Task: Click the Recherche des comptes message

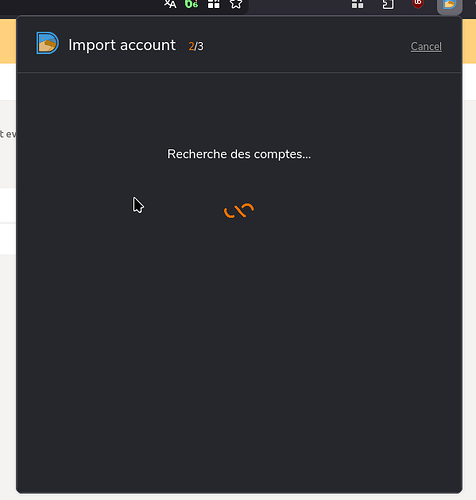Action: click(x=239, y=154)
